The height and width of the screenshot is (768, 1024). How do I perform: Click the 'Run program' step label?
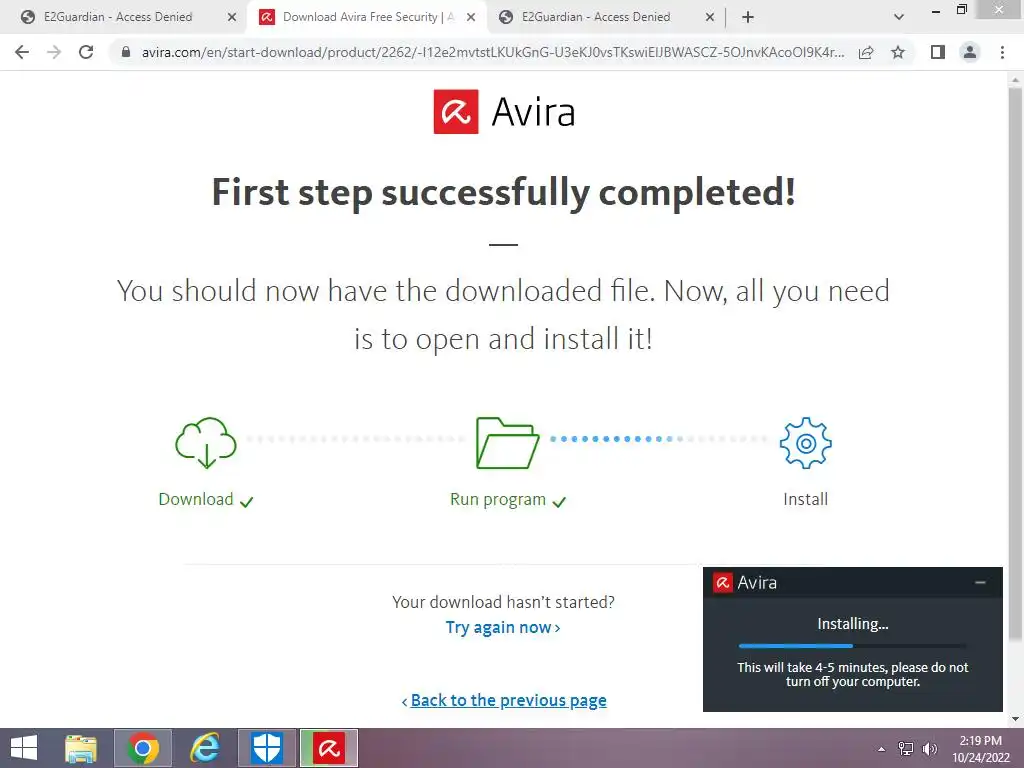498,500
